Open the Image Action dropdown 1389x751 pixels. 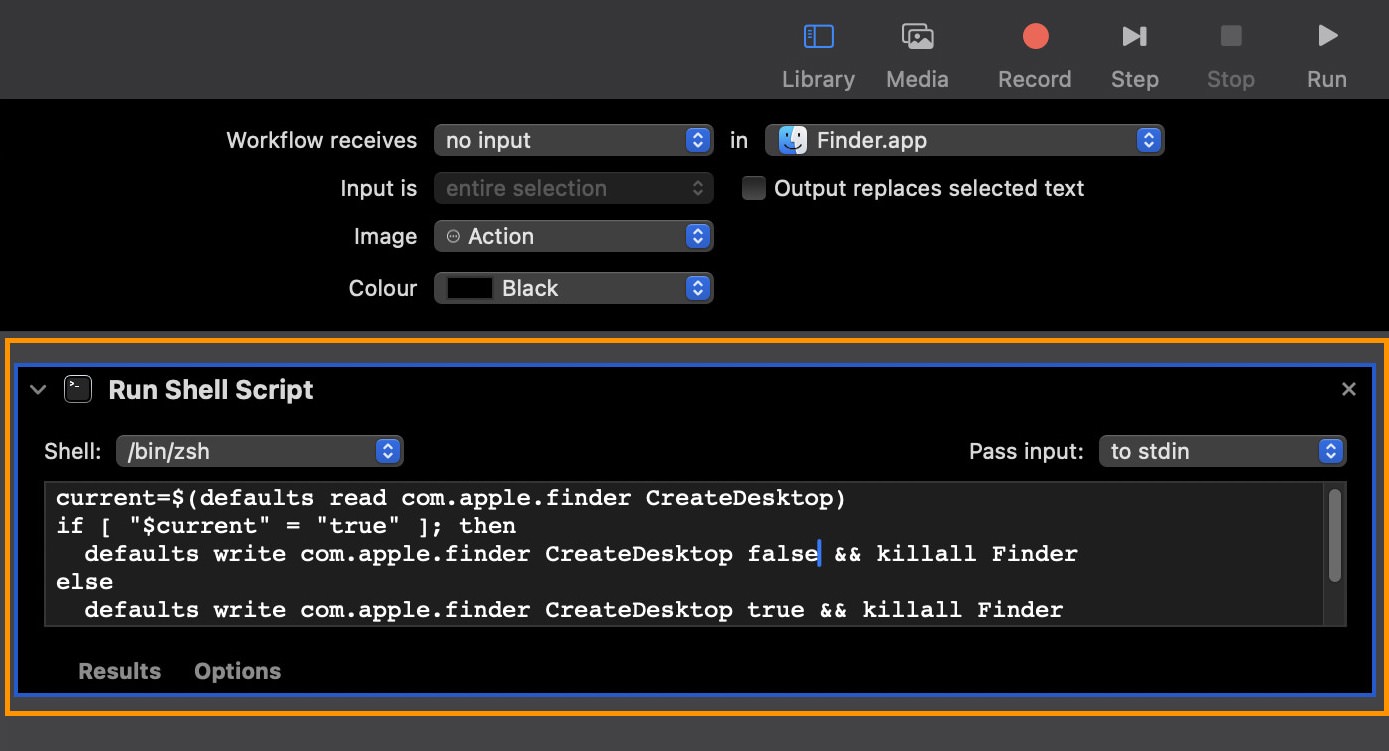[574, 236]
